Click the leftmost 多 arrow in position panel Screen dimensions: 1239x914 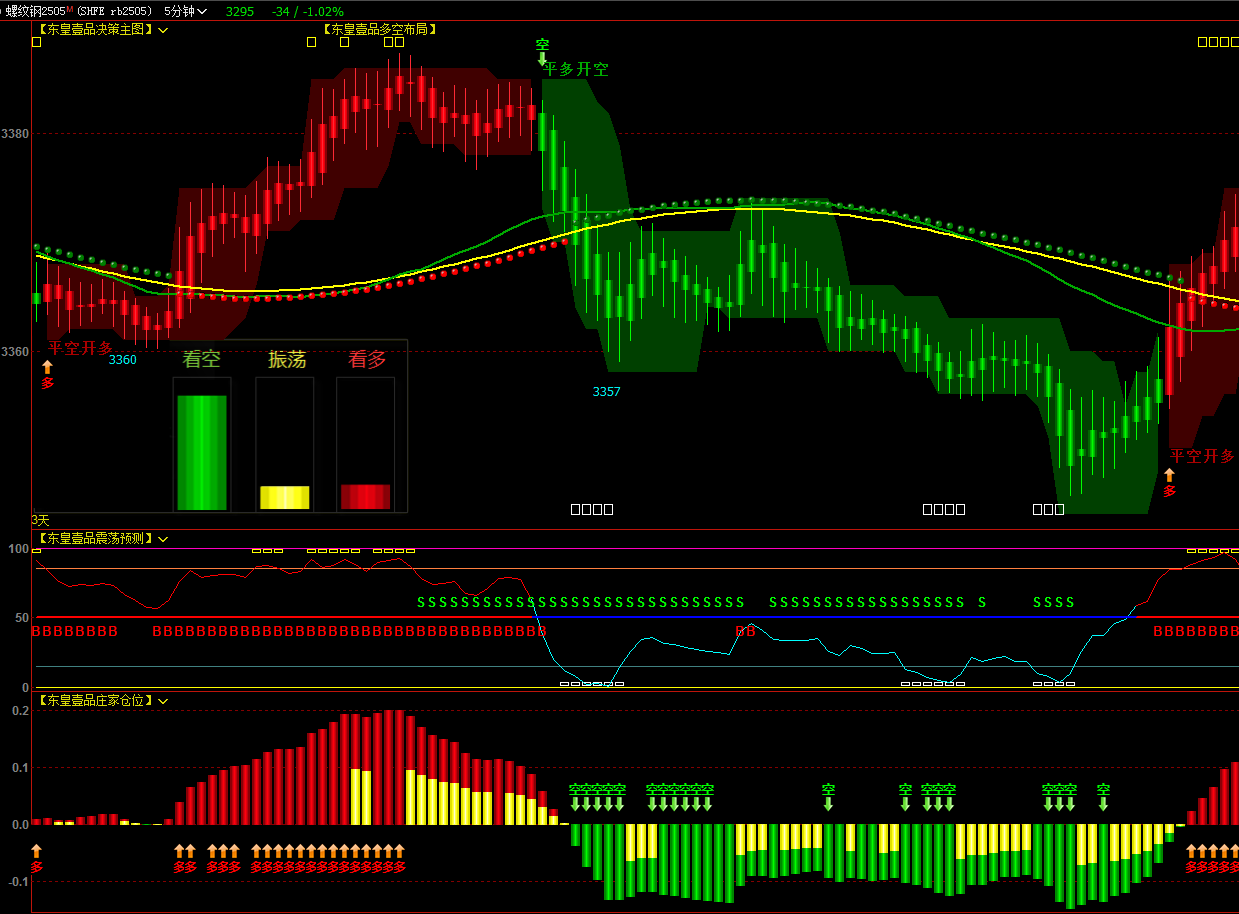(x=37, y=859)
